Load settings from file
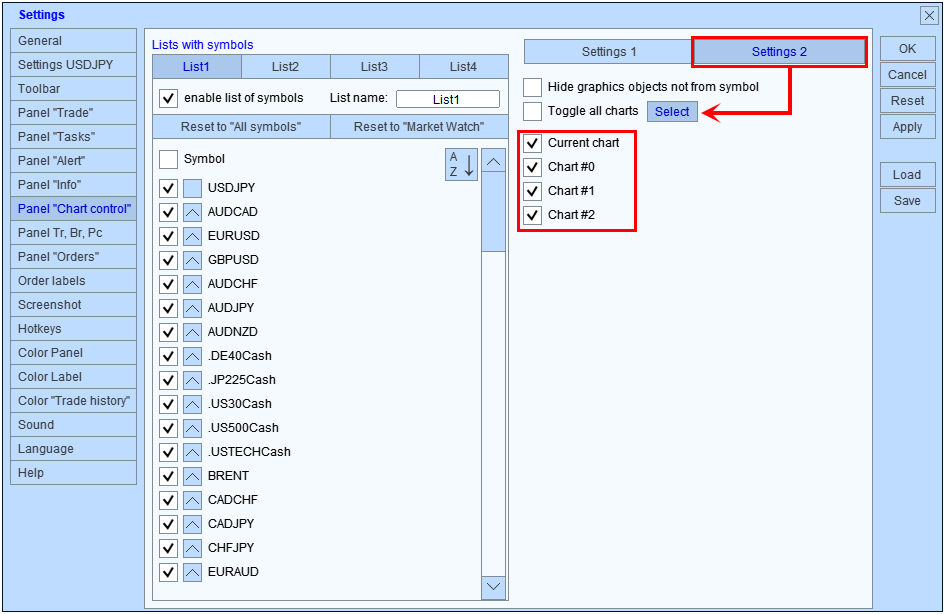 (x=907, y=175)
